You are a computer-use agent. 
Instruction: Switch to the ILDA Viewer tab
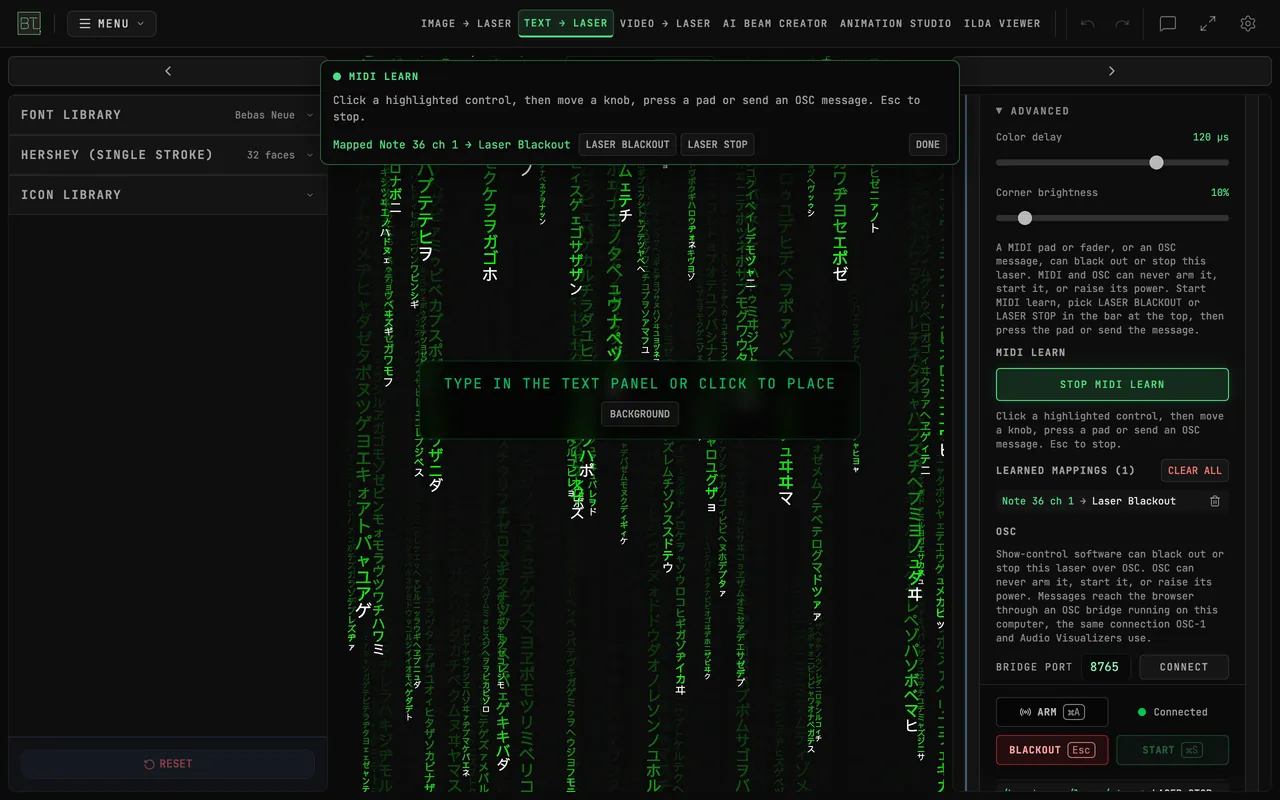1002,23
